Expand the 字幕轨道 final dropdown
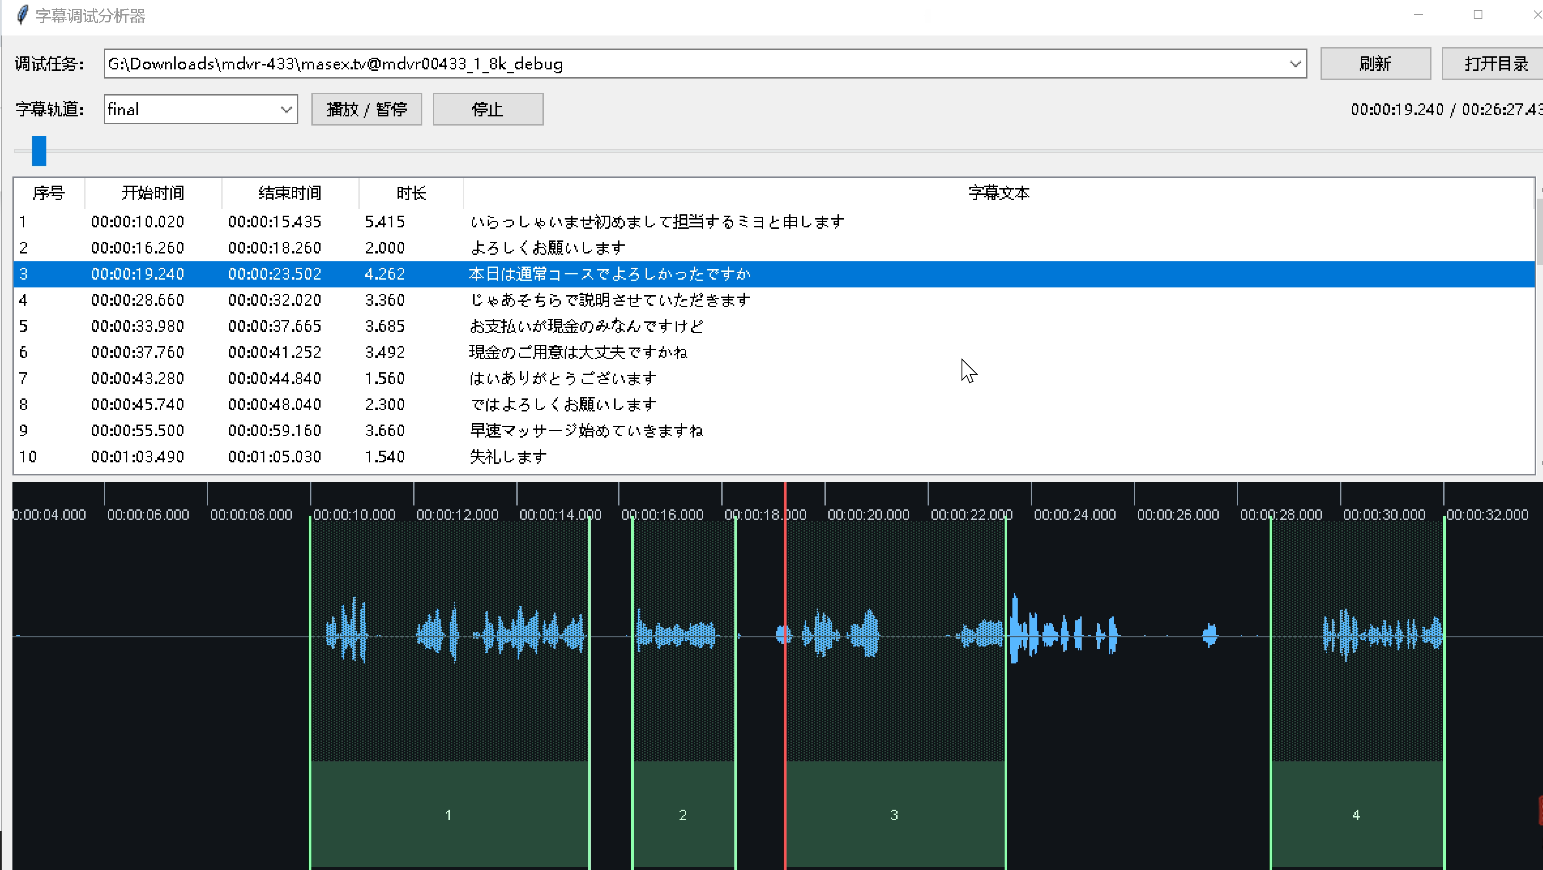 tap(286, 109)
